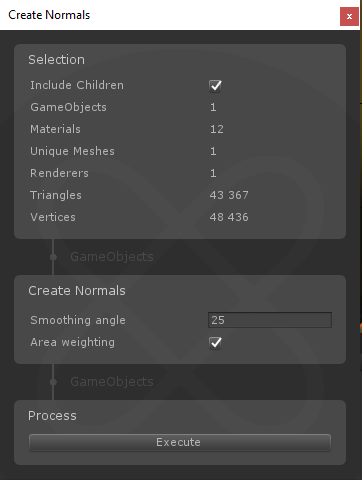Click the connector node dot below Selection
The width and height of the screenshot is (362, 480).
[x=53, y=257]
